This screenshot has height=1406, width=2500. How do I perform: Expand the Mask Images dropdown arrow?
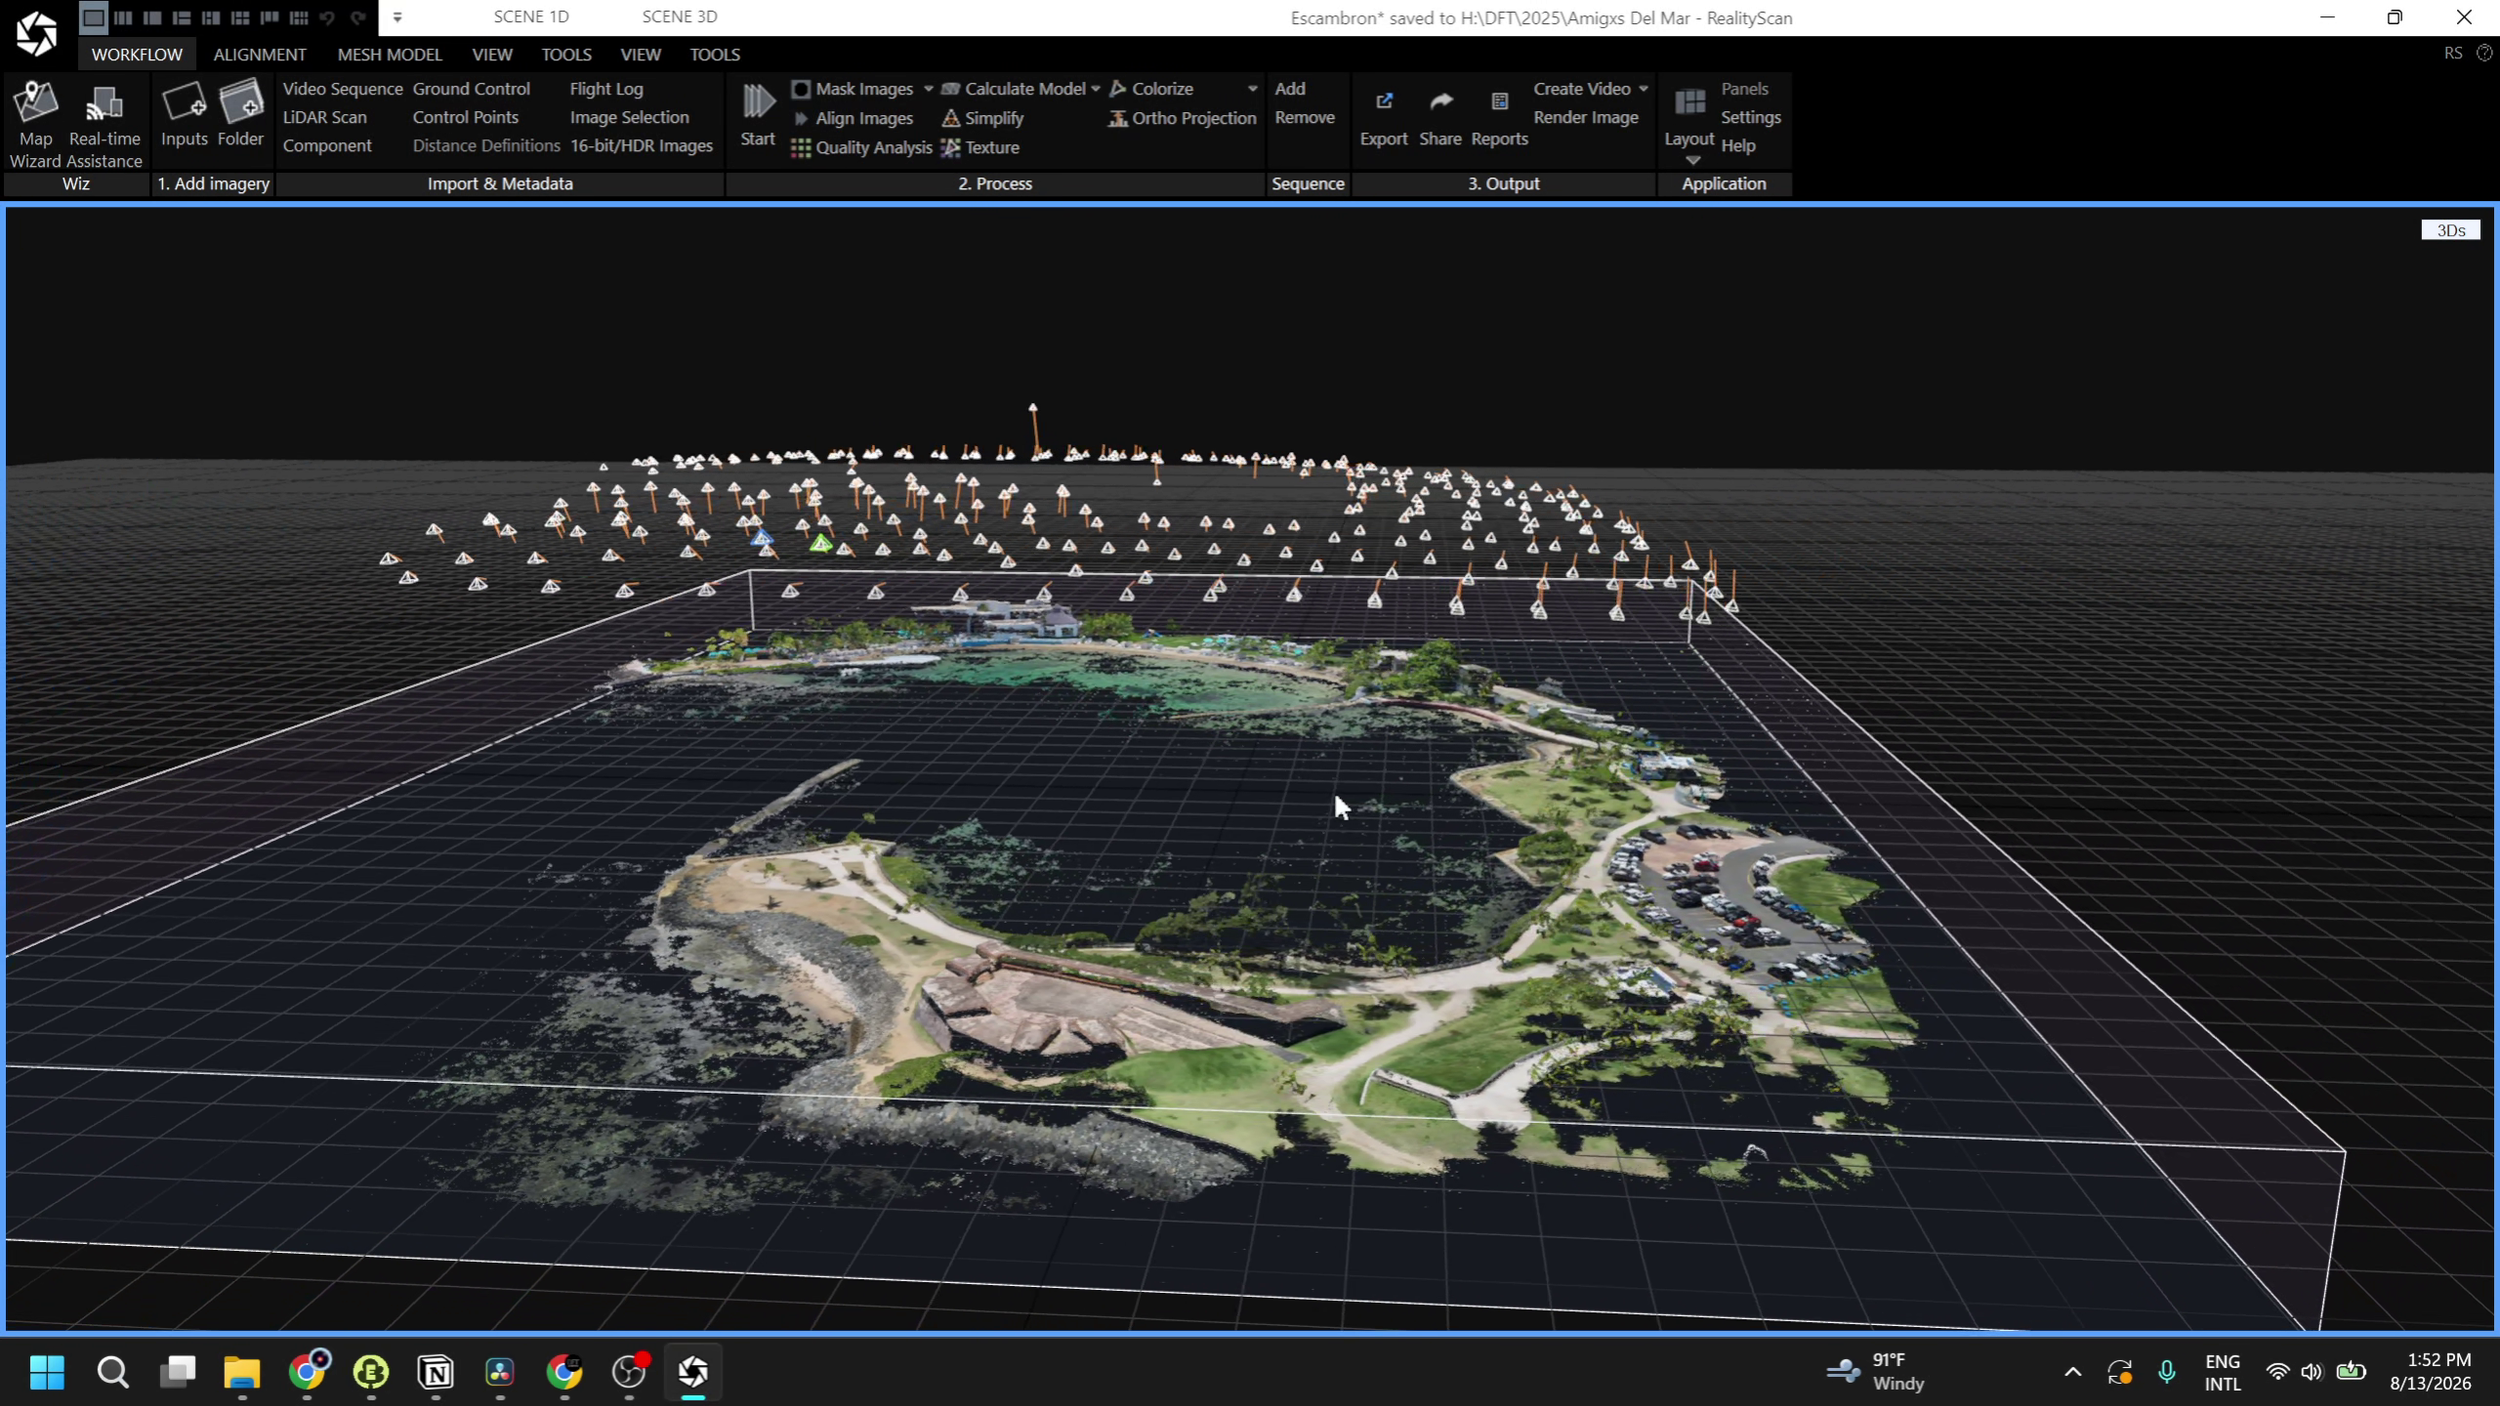[x=928, y=89]
